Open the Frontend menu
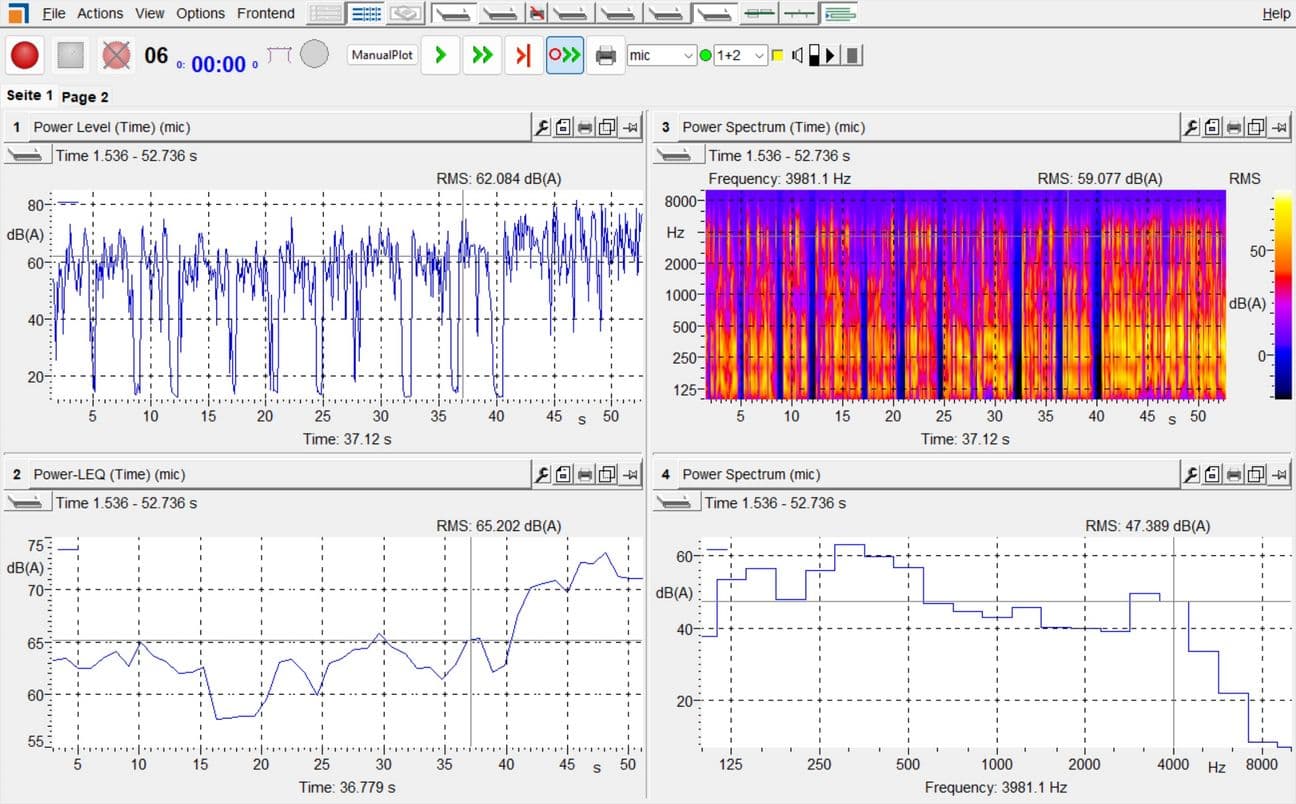The height and width of the screenshot is (804, 1296). click(266, 13)
